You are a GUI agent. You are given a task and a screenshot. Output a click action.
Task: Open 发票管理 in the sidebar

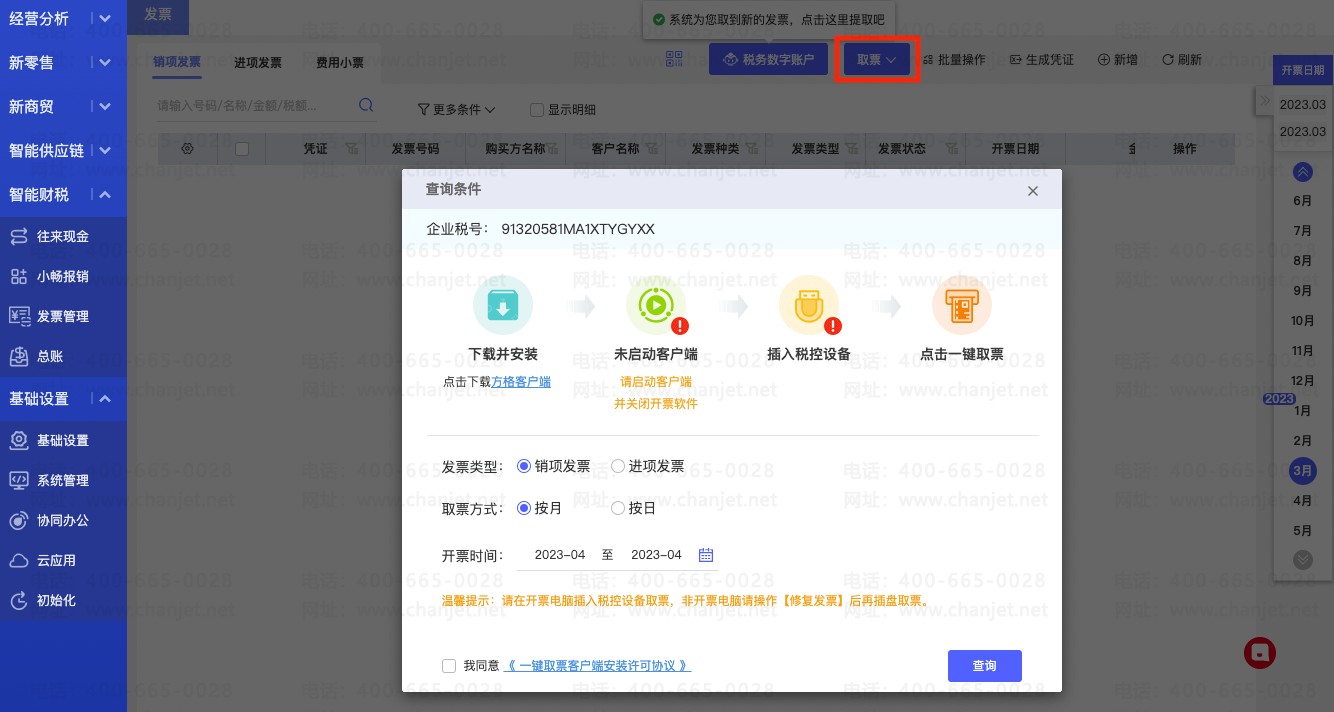[63, 316]
